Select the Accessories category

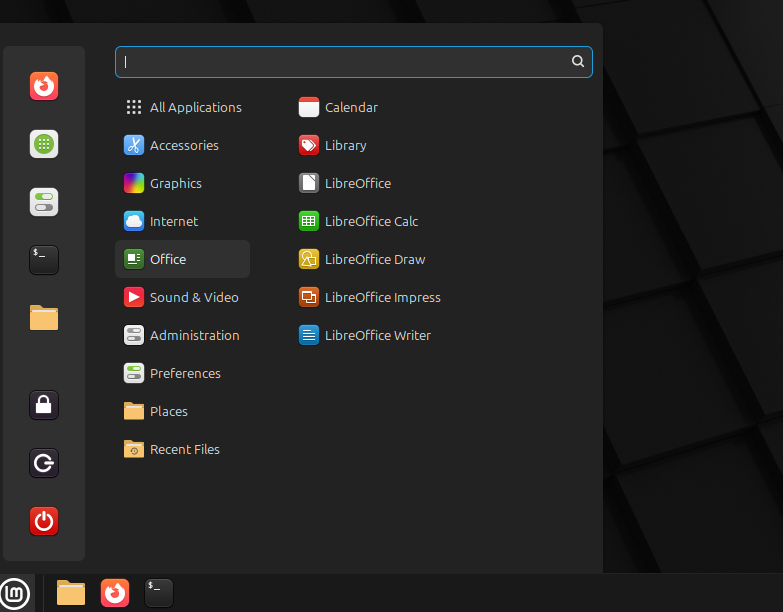tap(183, 145)
